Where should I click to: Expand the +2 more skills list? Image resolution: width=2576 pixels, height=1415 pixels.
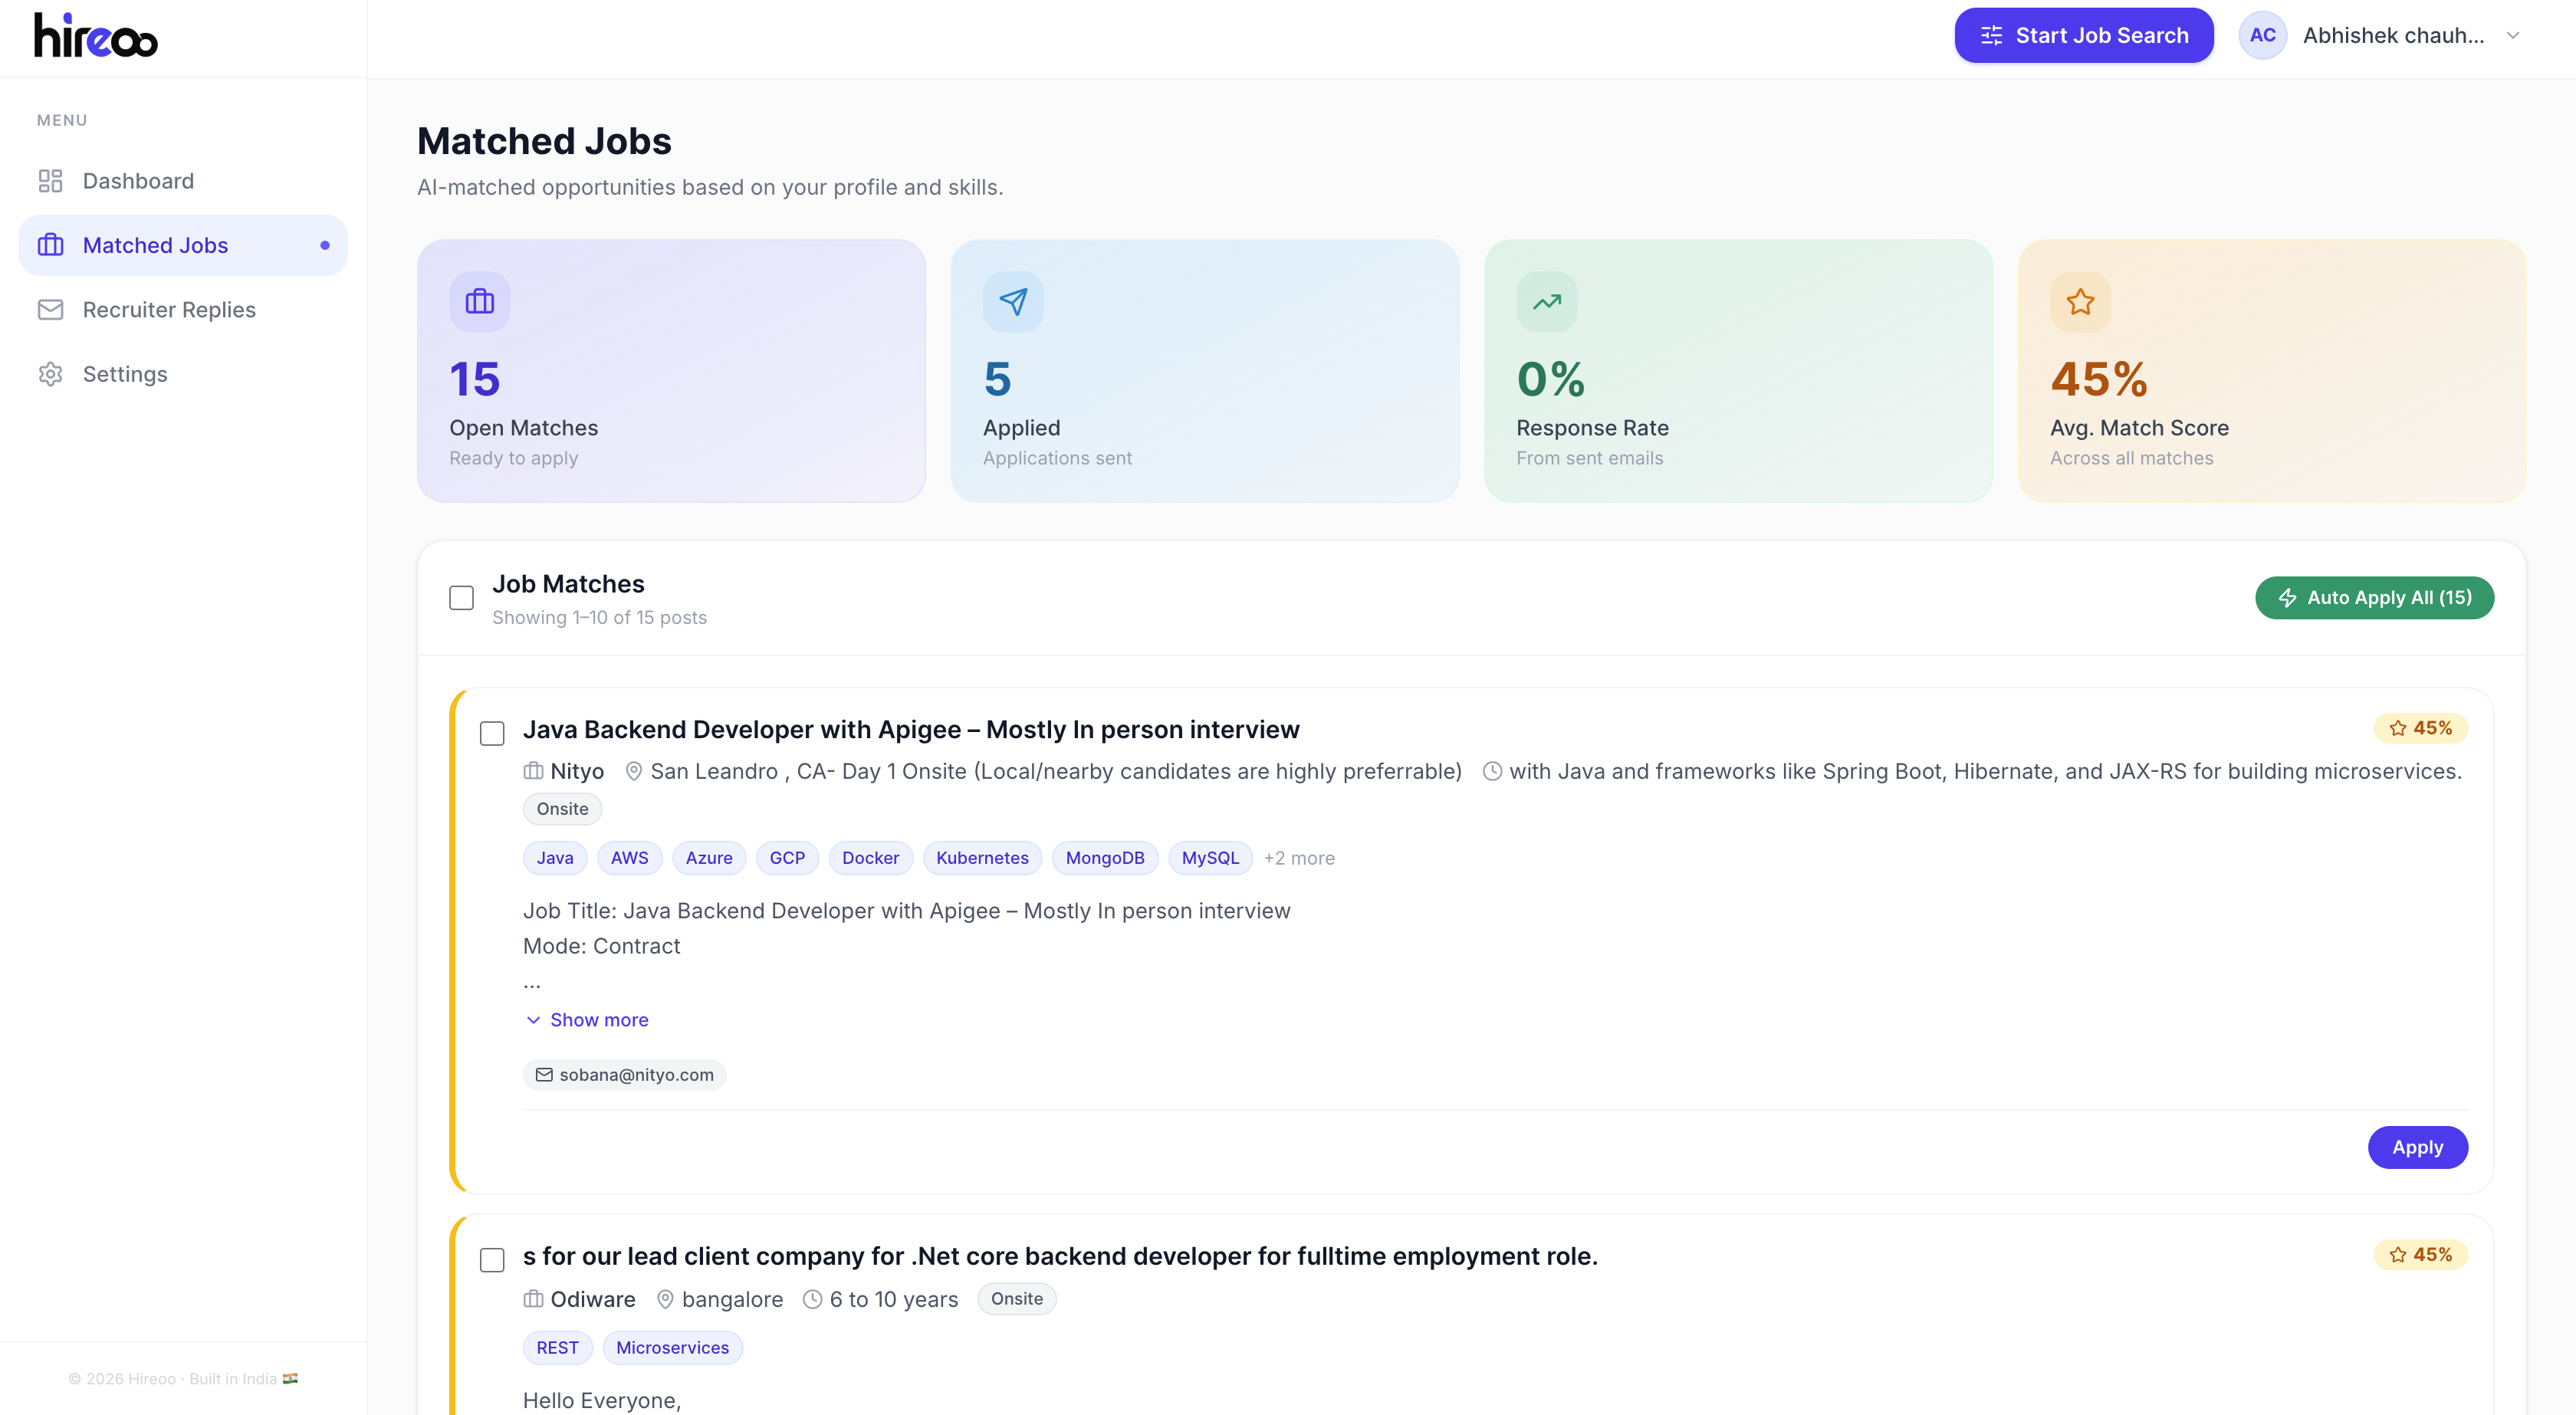pos(1299,857)
